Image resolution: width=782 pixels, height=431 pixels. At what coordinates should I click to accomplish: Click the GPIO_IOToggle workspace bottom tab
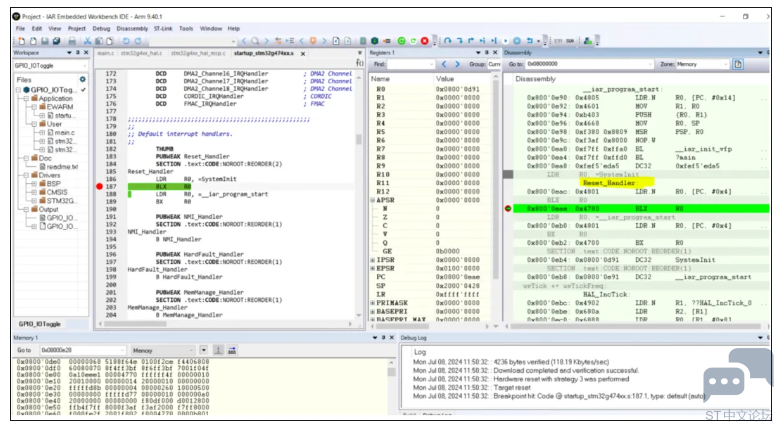[39, 324]
